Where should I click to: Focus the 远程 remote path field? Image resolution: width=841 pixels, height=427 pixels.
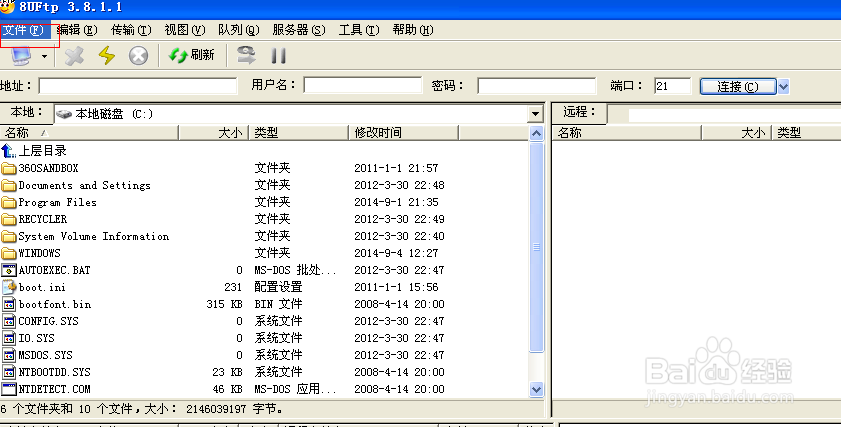(734, 114)
